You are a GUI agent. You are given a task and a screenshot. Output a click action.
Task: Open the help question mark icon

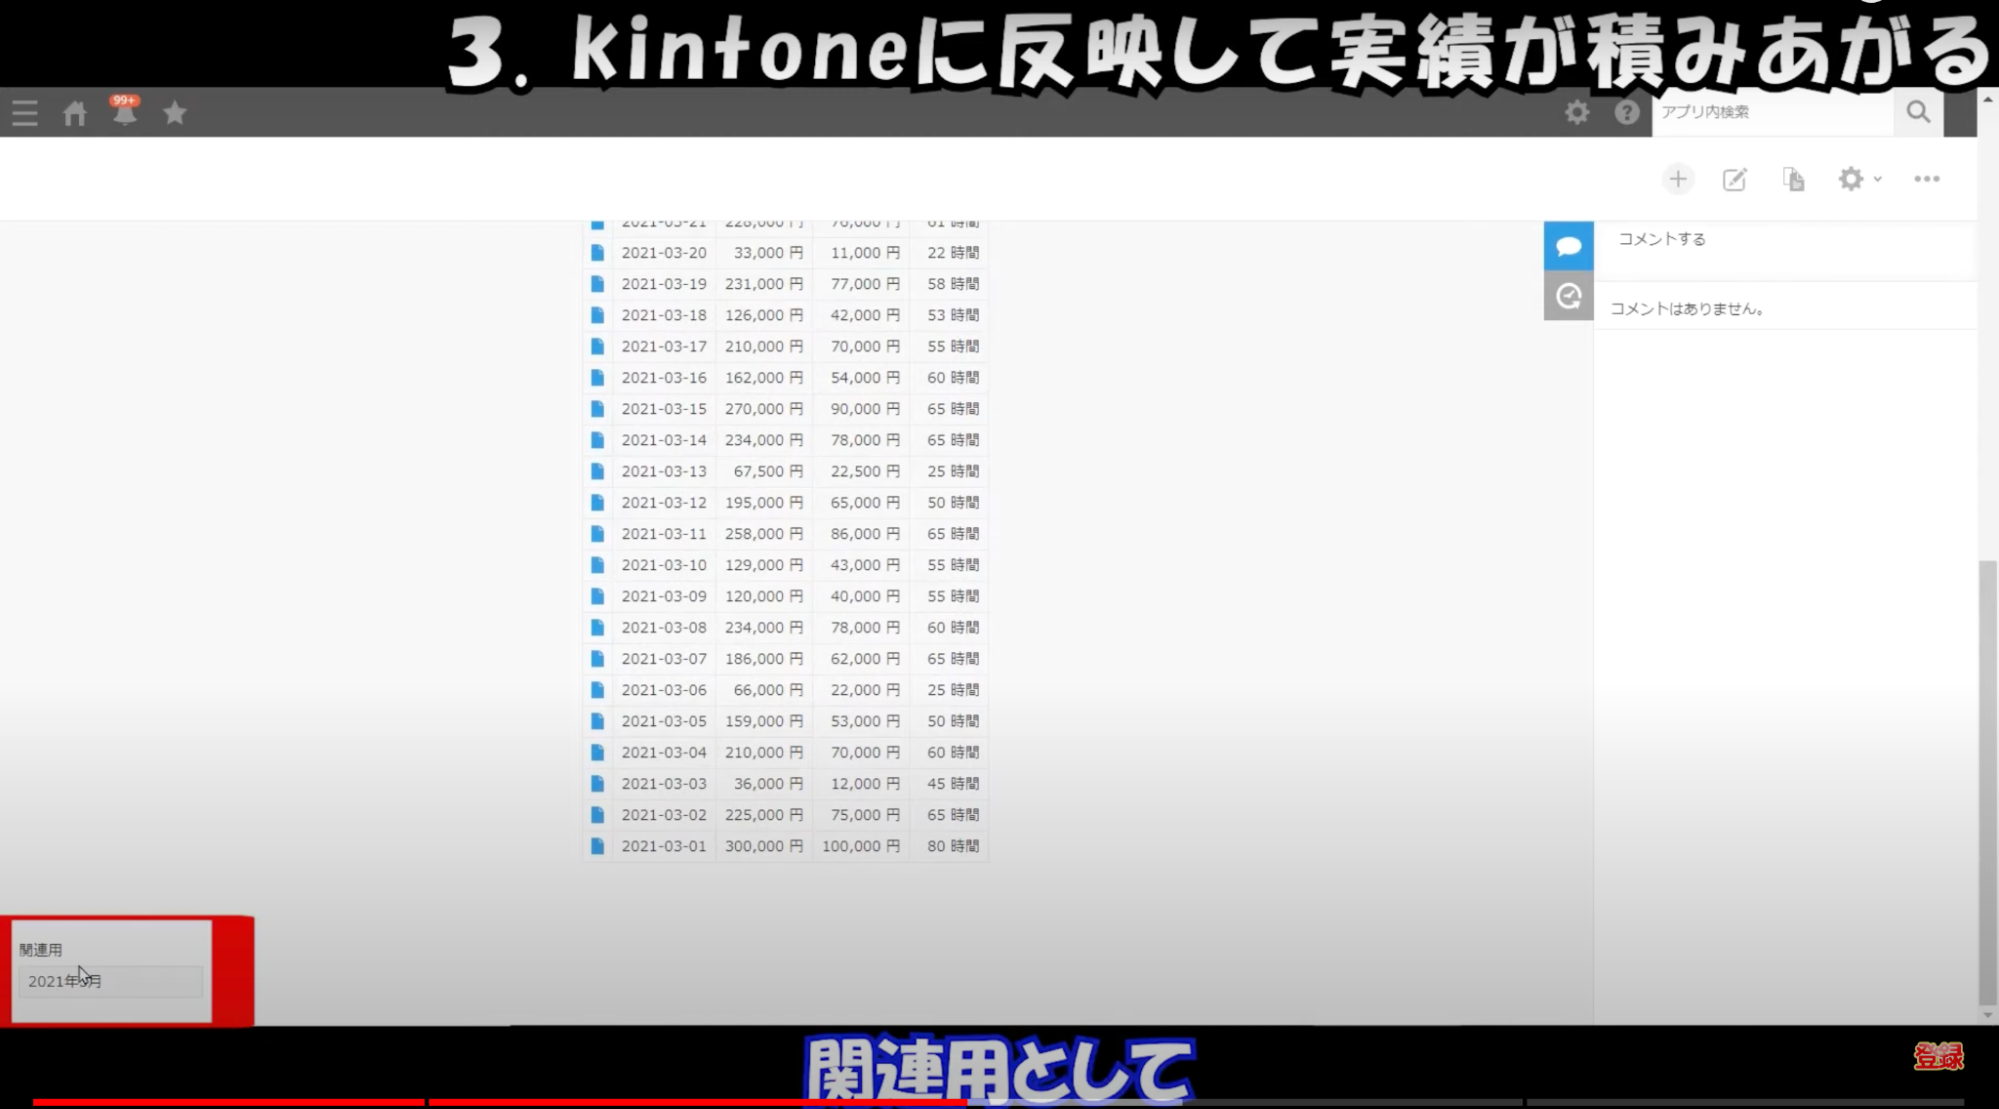click(x=1627, y=112)
